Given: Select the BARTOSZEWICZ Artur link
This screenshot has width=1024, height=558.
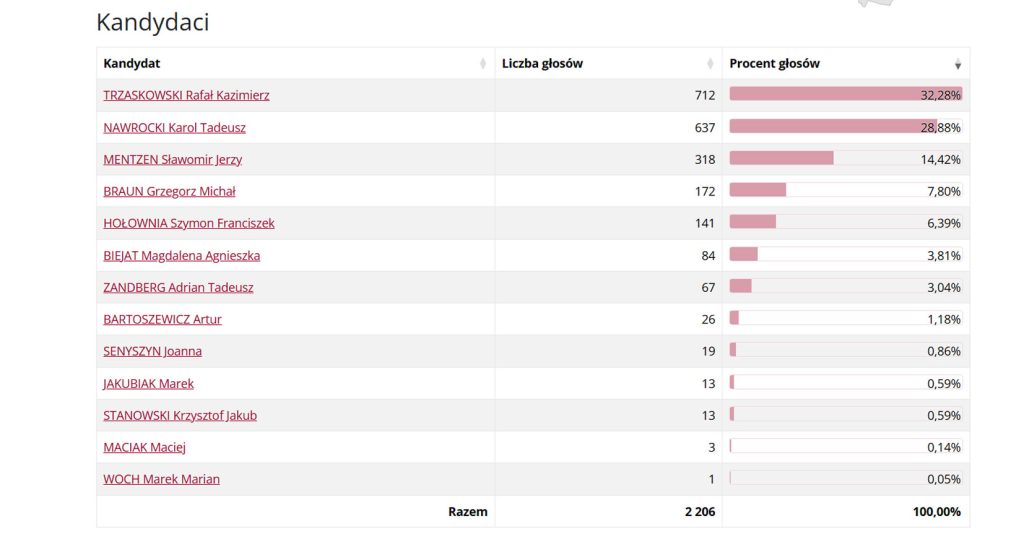Looking at the screenshot, I should 162,320.
